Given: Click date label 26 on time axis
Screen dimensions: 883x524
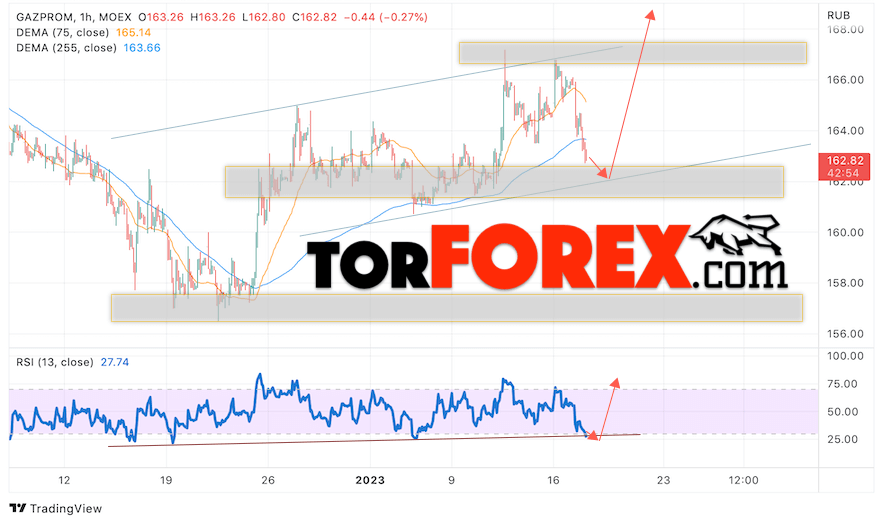Looking at the screenshot, I should tap(268, 480).
